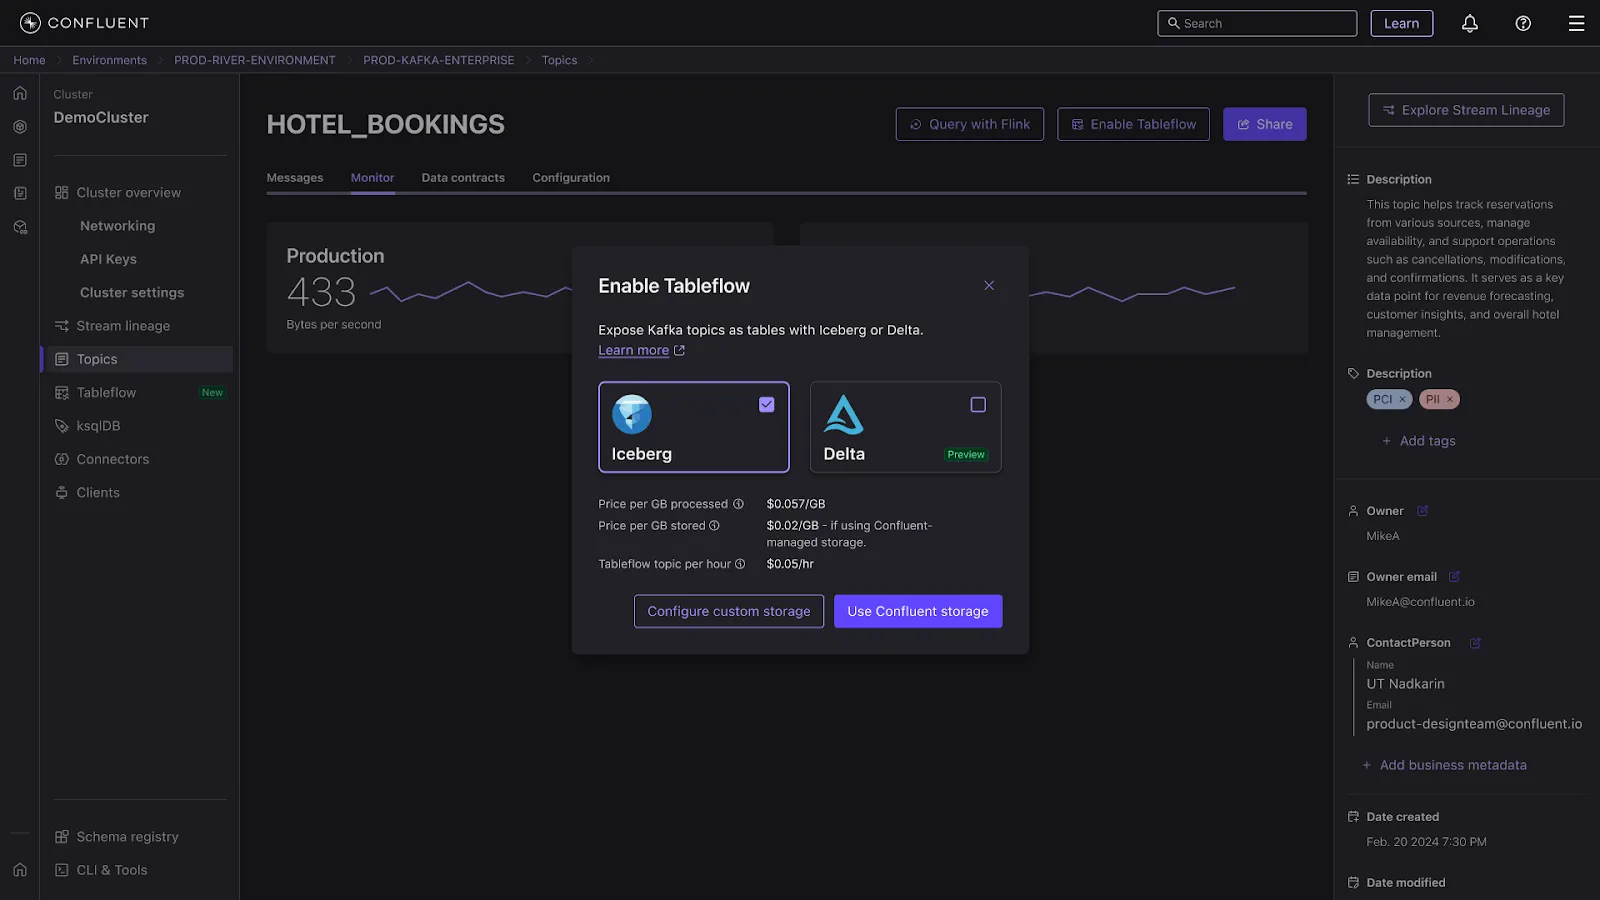1600x900 pixels.
Task: Click the Confluent logo in header
Action: [84, 23]
